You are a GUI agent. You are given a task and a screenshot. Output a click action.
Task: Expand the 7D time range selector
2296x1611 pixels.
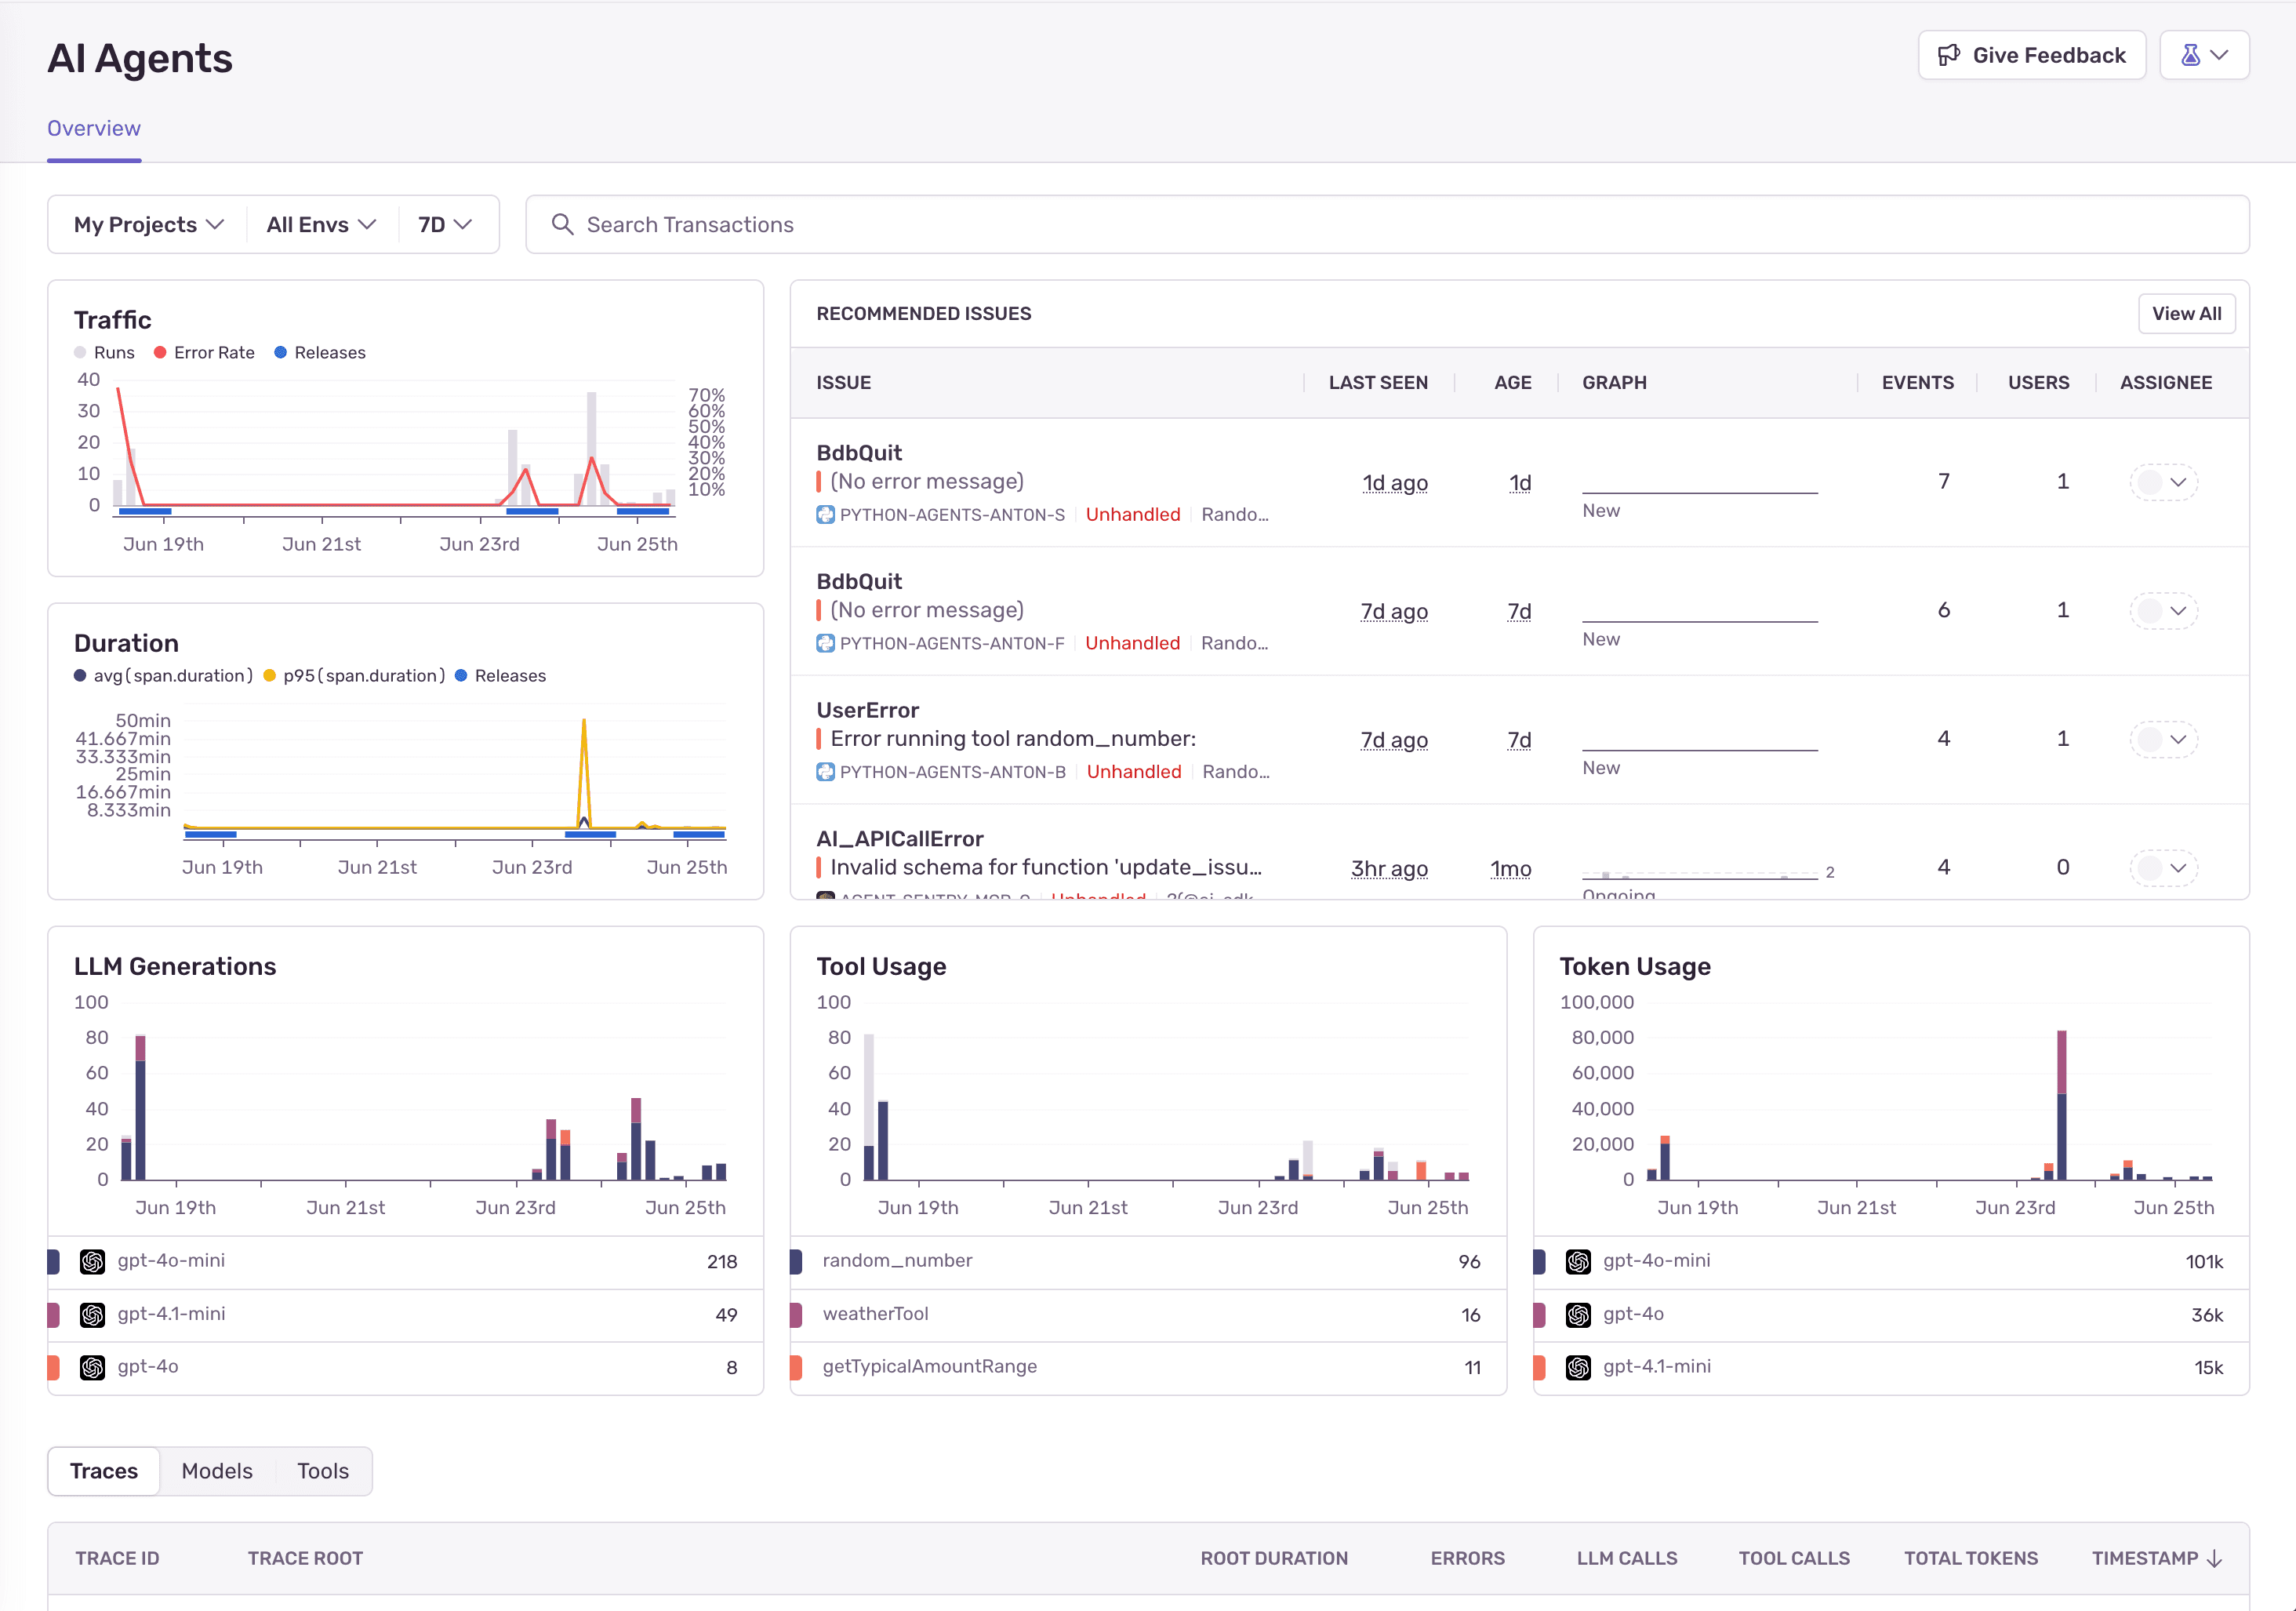click(444, 224)
